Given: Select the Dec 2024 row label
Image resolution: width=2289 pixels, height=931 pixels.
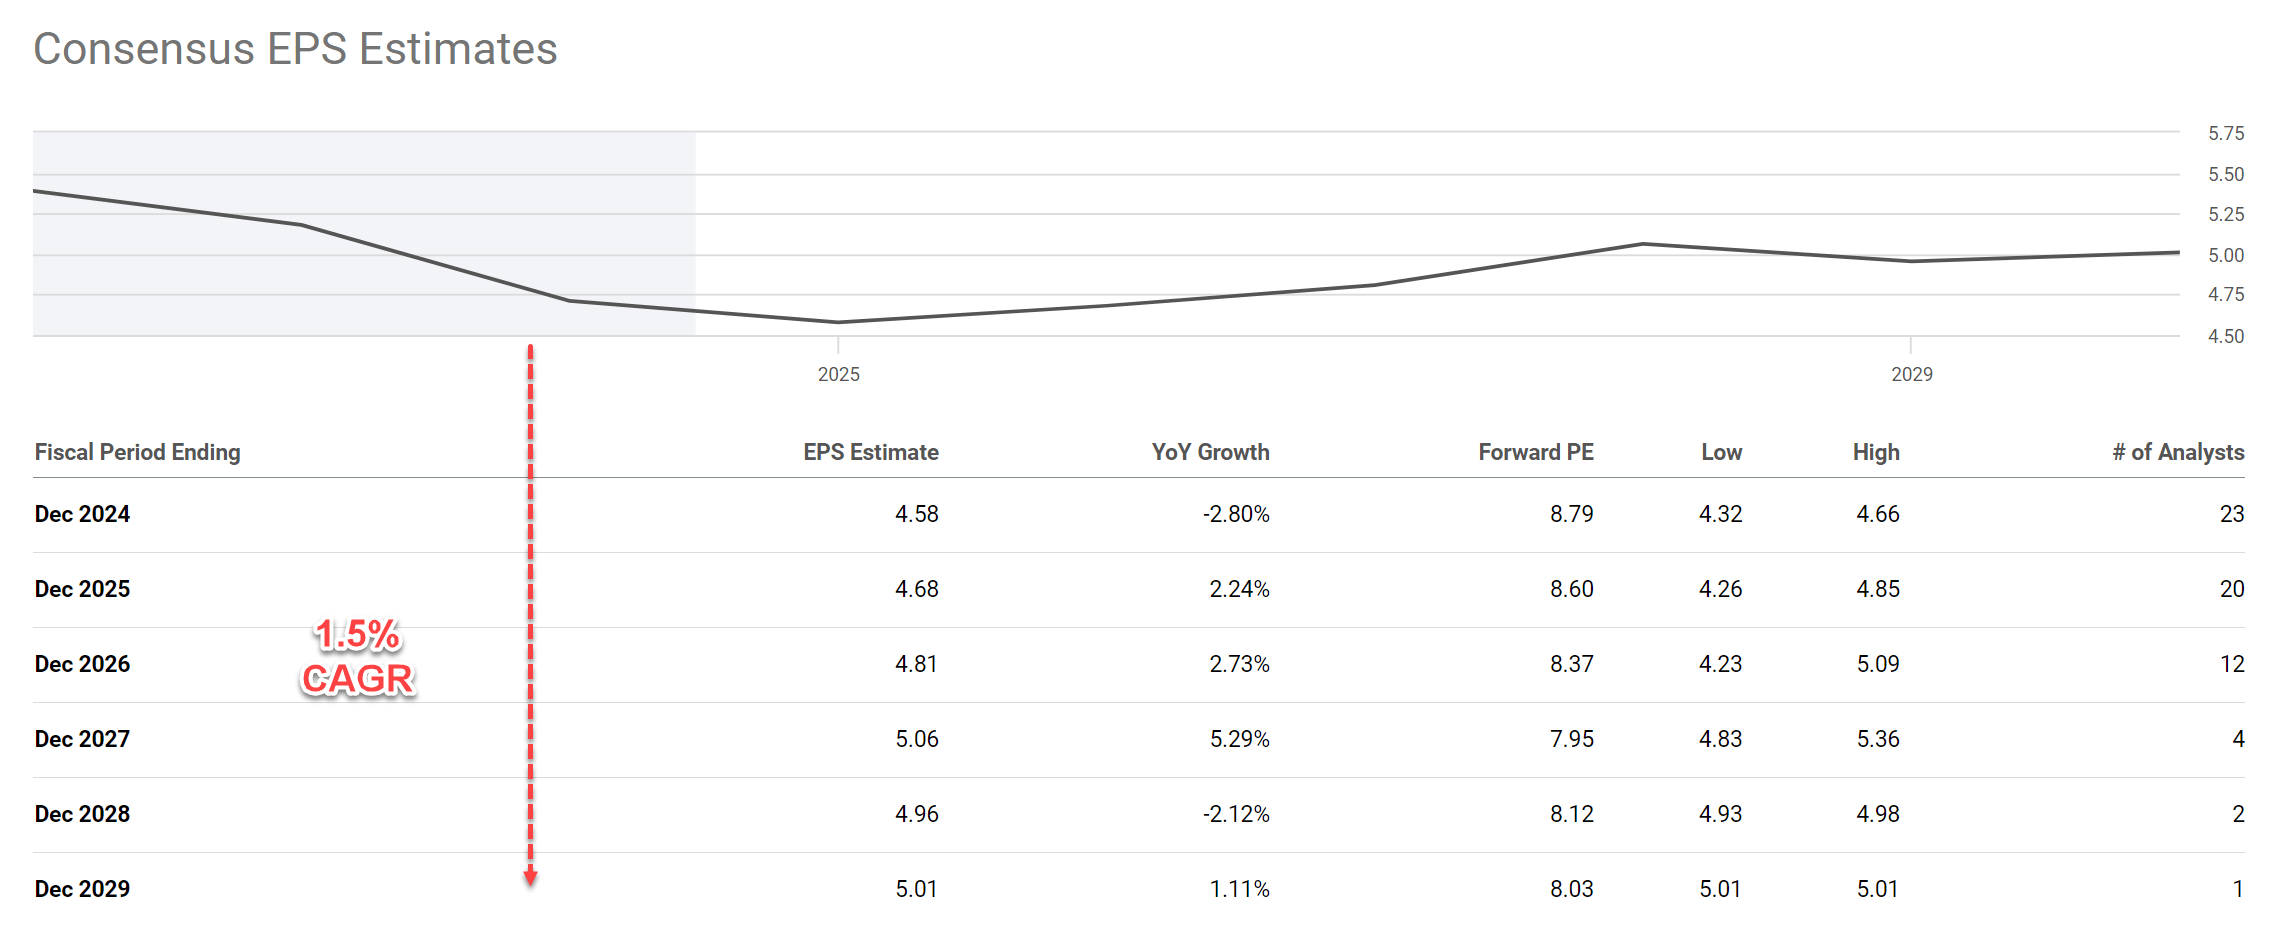Looking at the screenshot, I should [x=82, y=514].
